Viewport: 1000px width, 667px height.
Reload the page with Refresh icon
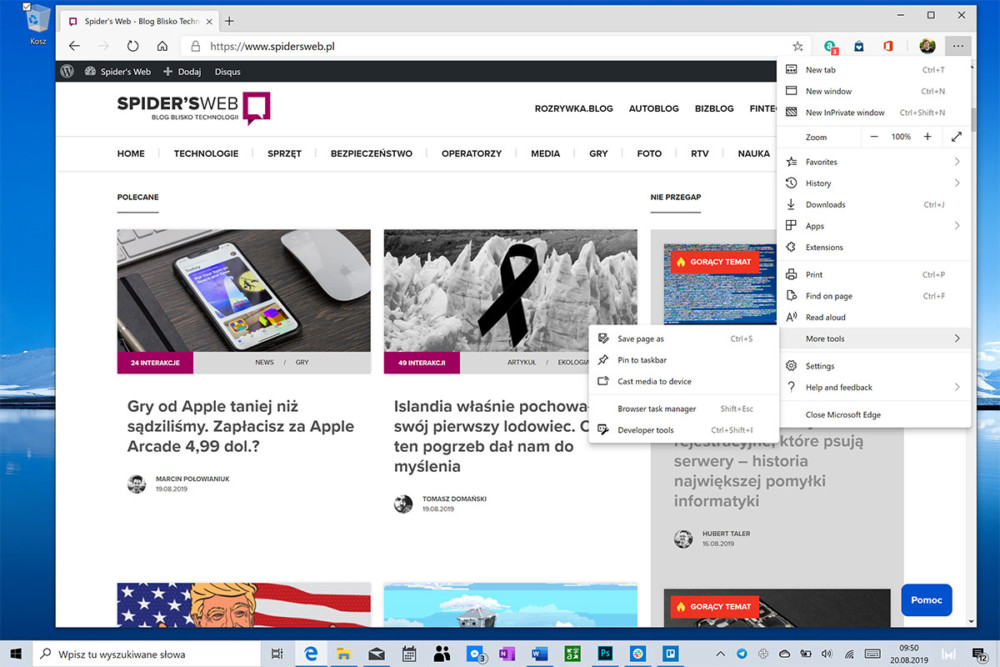click(133, 46)
